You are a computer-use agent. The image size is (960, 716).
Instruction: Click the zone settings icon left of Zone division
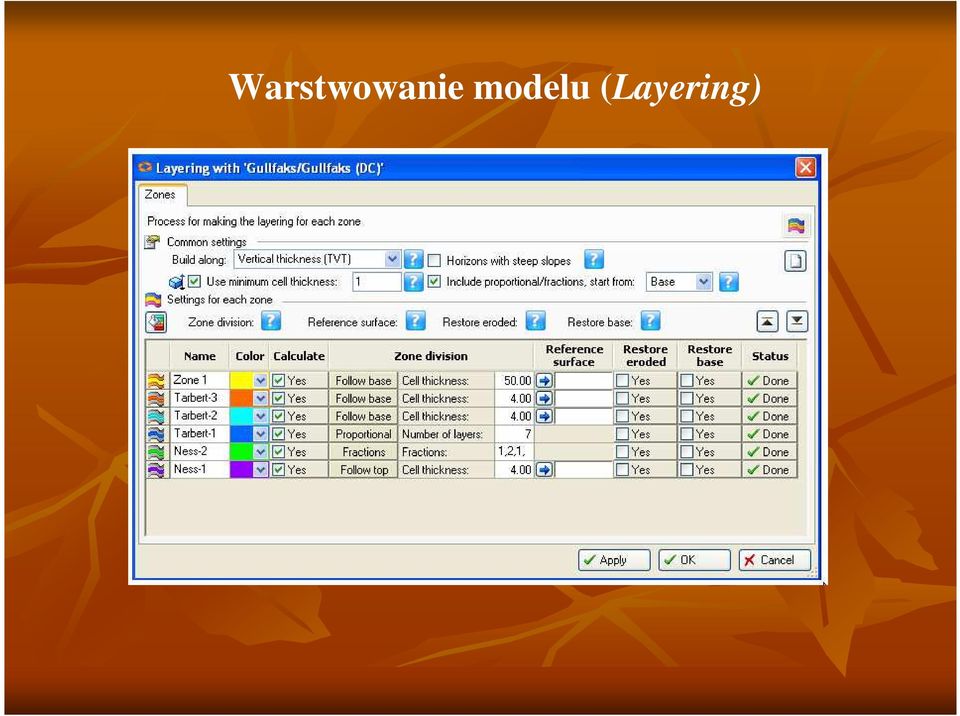[x=156, y=322]
